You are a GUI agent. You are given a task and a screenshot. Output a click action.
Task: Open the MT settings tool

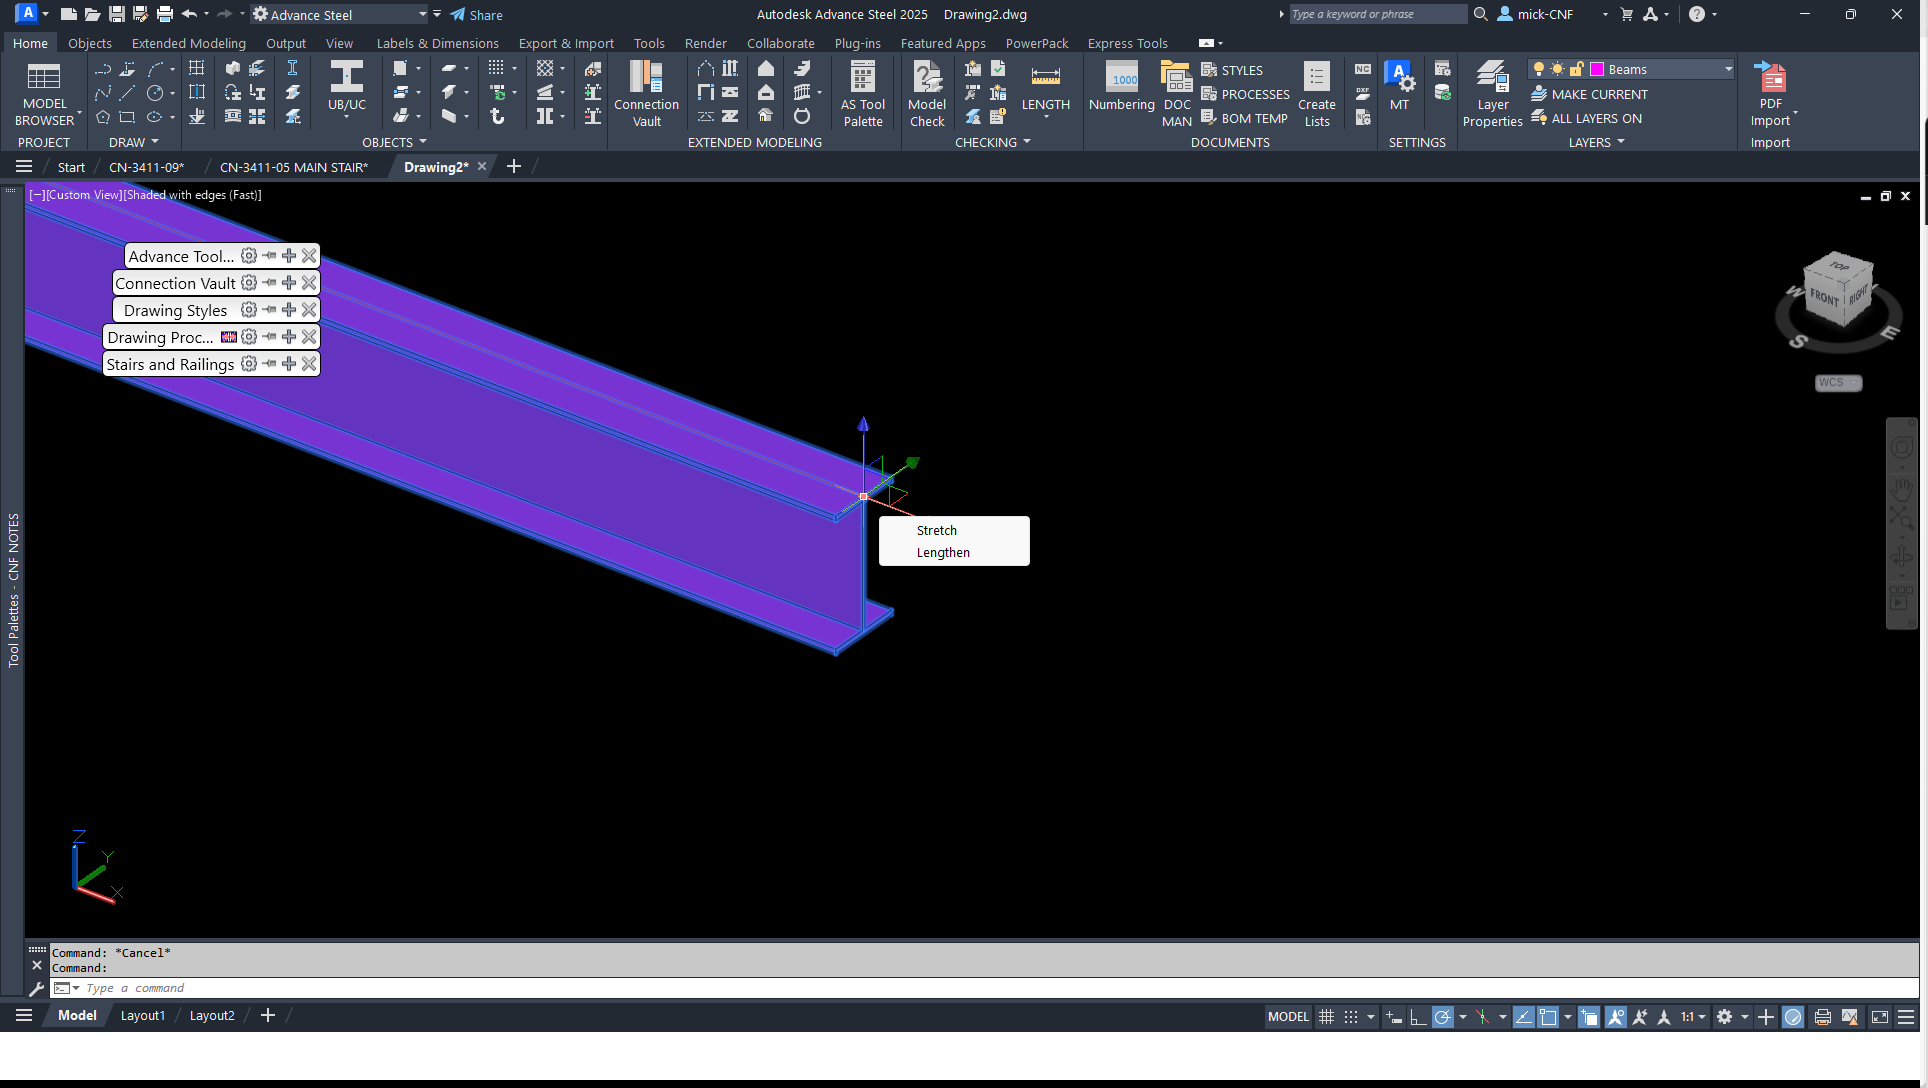click(1399, 86)
